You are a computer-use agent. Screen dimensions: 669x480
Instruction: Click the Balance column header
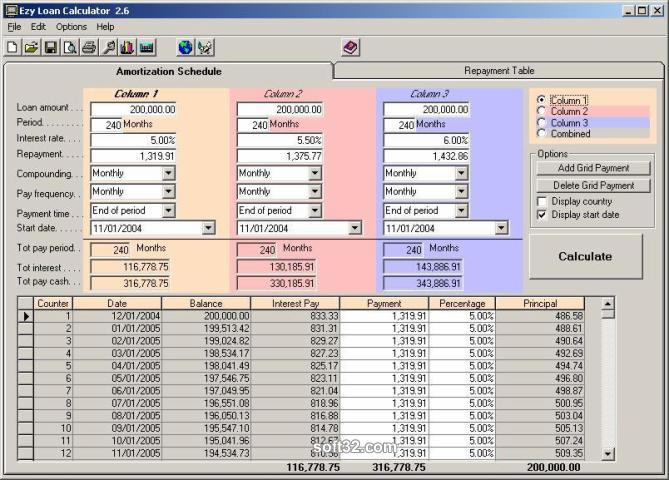(x=206, y=303)
